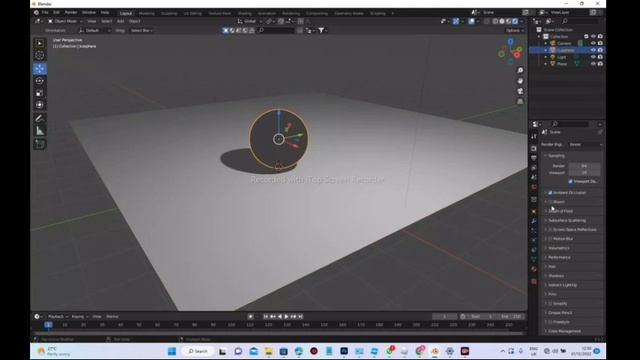Open the timeline Keying menu
640x360 pixels.
point(79,317)
